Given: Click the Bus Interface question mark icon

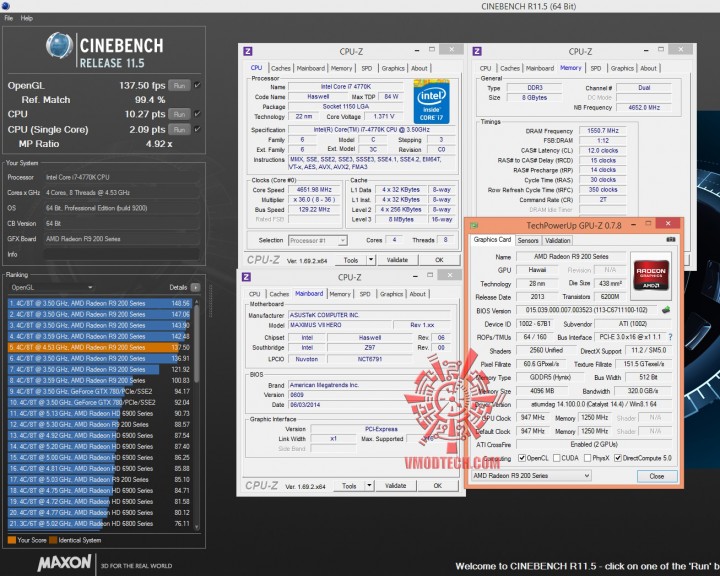Looking at the screenshot, I should (670, 337).
